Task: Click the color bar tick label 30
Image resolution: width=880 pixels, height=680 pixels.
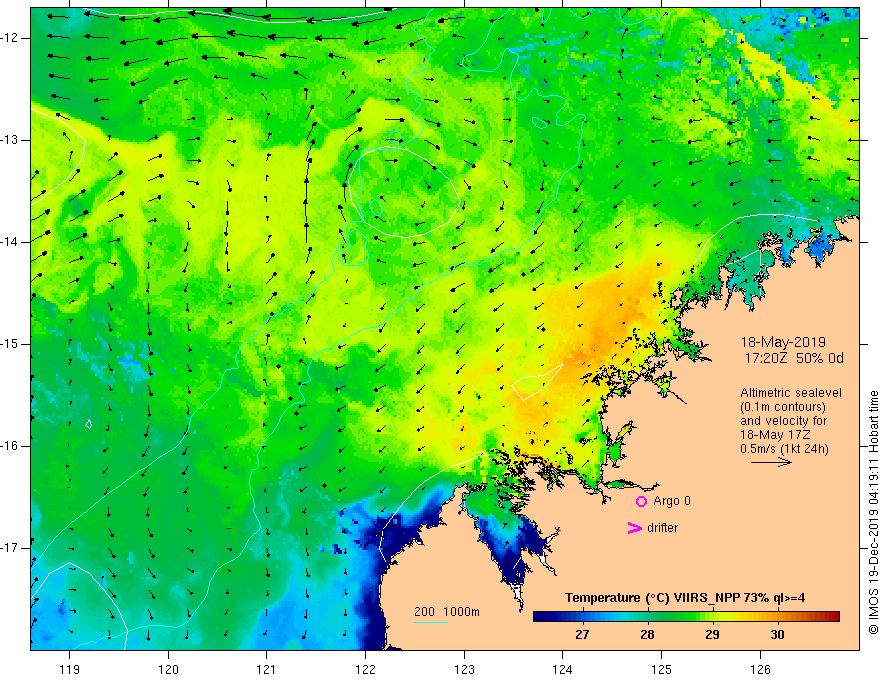Action: [x=777, y=635]
